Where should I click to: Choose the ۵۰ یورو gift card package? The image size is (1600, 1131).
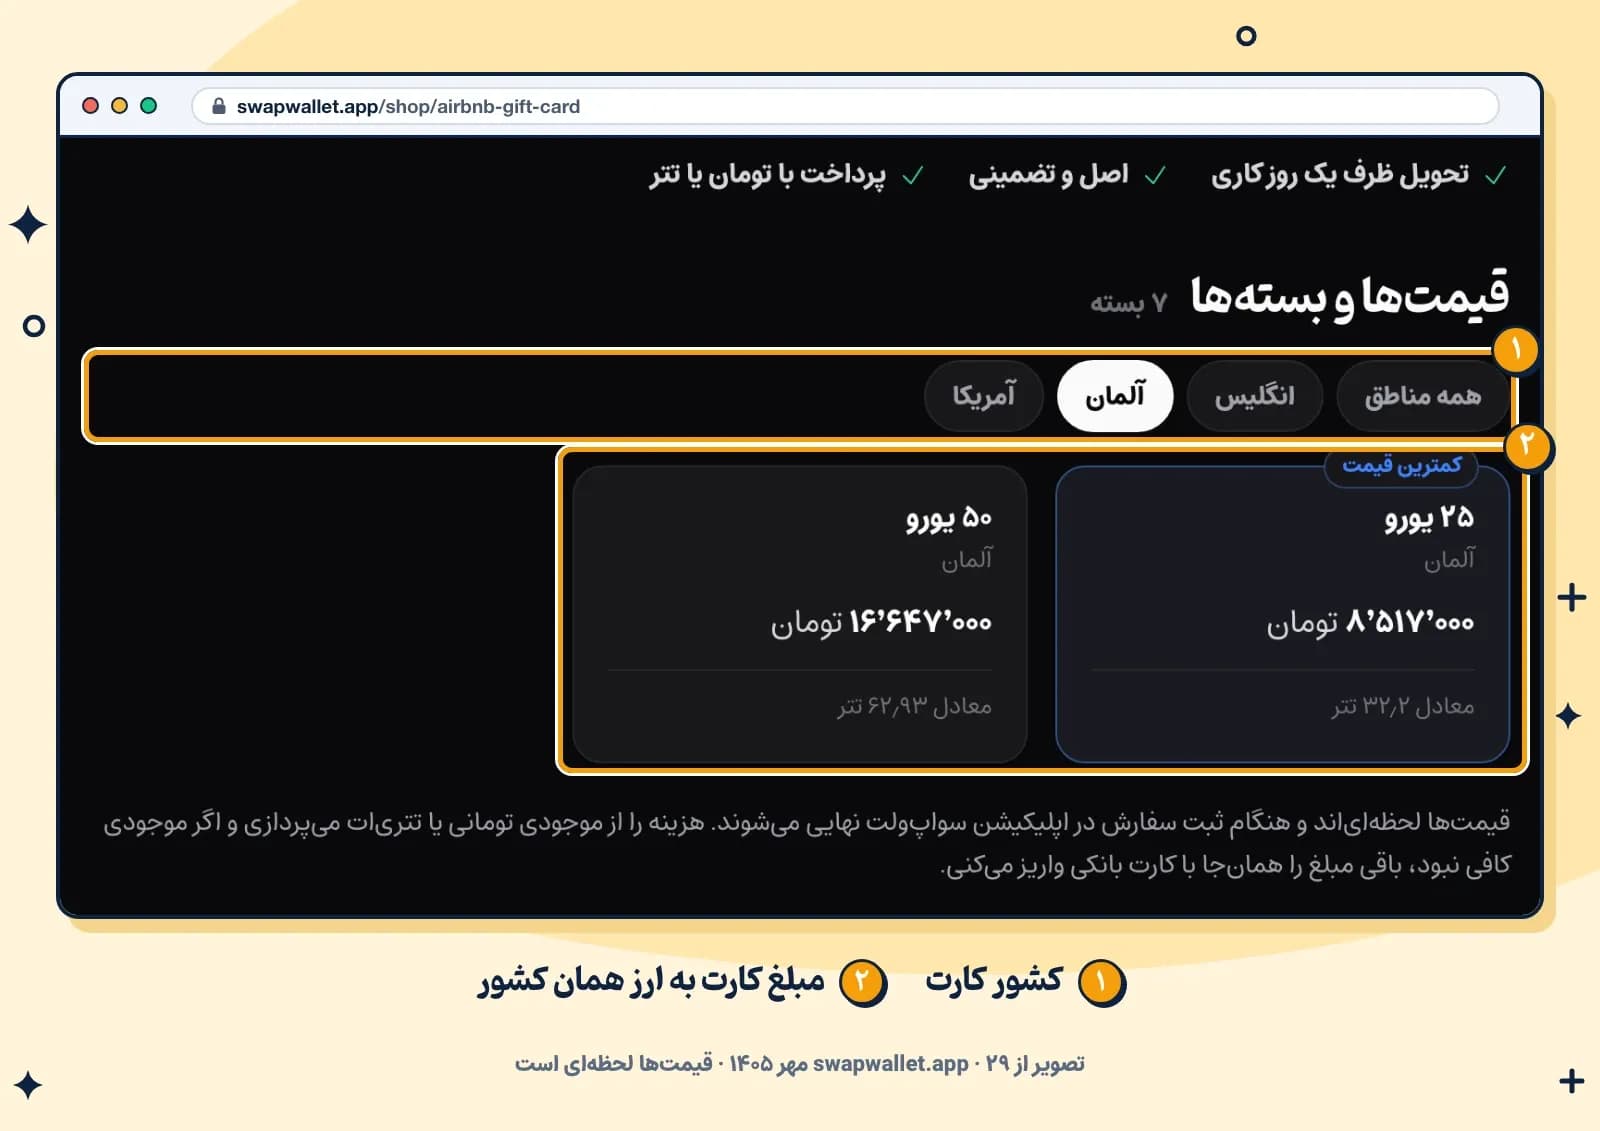(800, 614)
